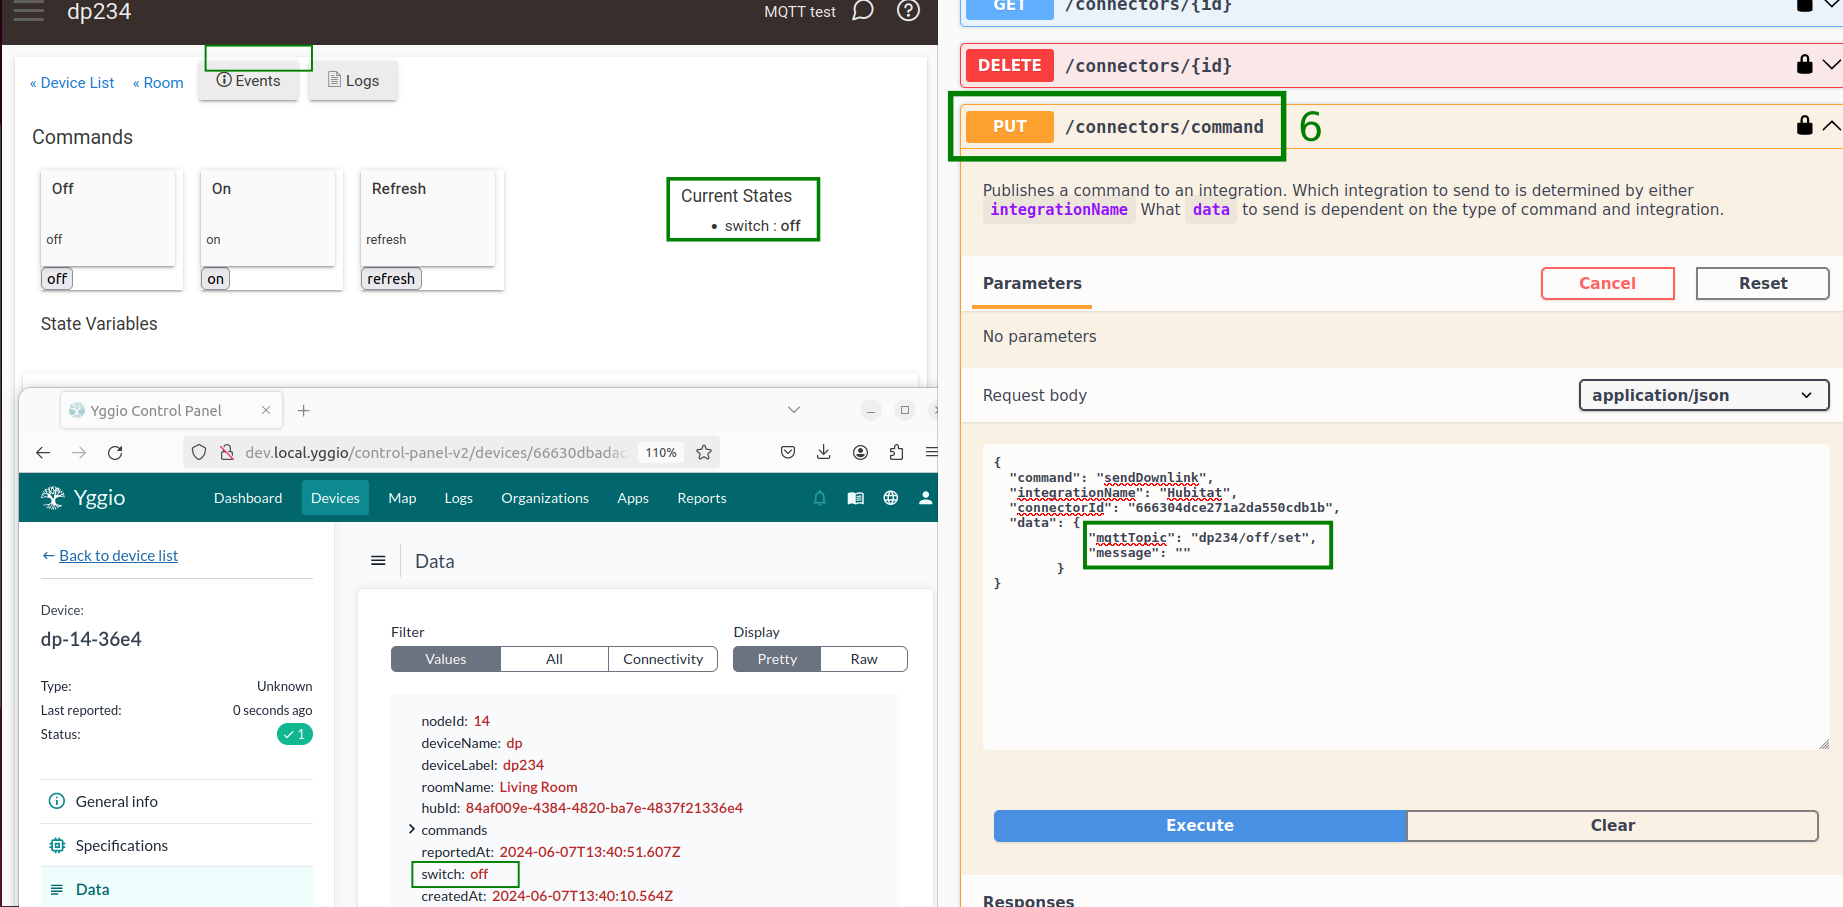The height and width of the screenshot is (907, 1843).
Task: Open Devices in Yggio navigation
Action: pyautogui.click(x=335, y=498)
